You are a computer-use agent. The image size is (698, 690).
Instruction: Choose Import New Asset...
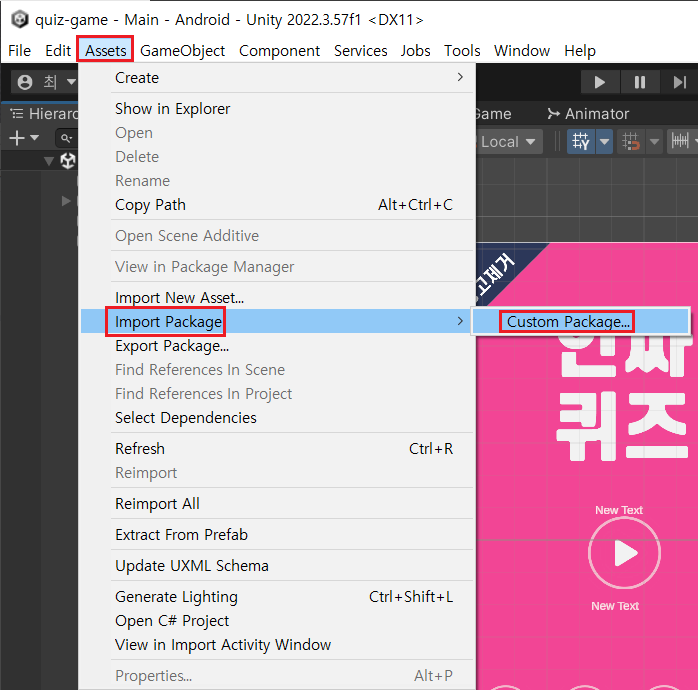pos(277,297)
